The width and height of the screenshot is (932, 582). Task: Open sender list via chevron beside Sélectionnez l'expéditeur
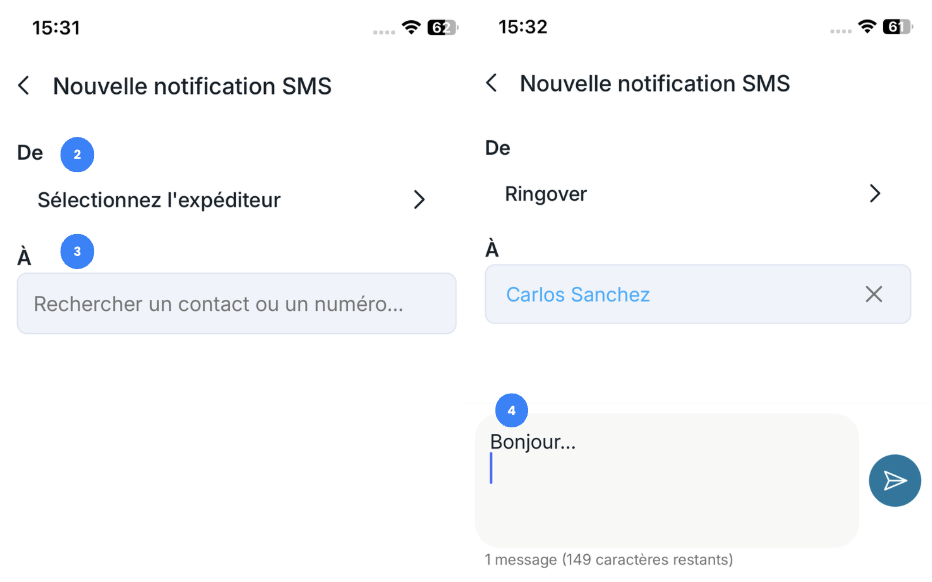(x=420, y=200)
